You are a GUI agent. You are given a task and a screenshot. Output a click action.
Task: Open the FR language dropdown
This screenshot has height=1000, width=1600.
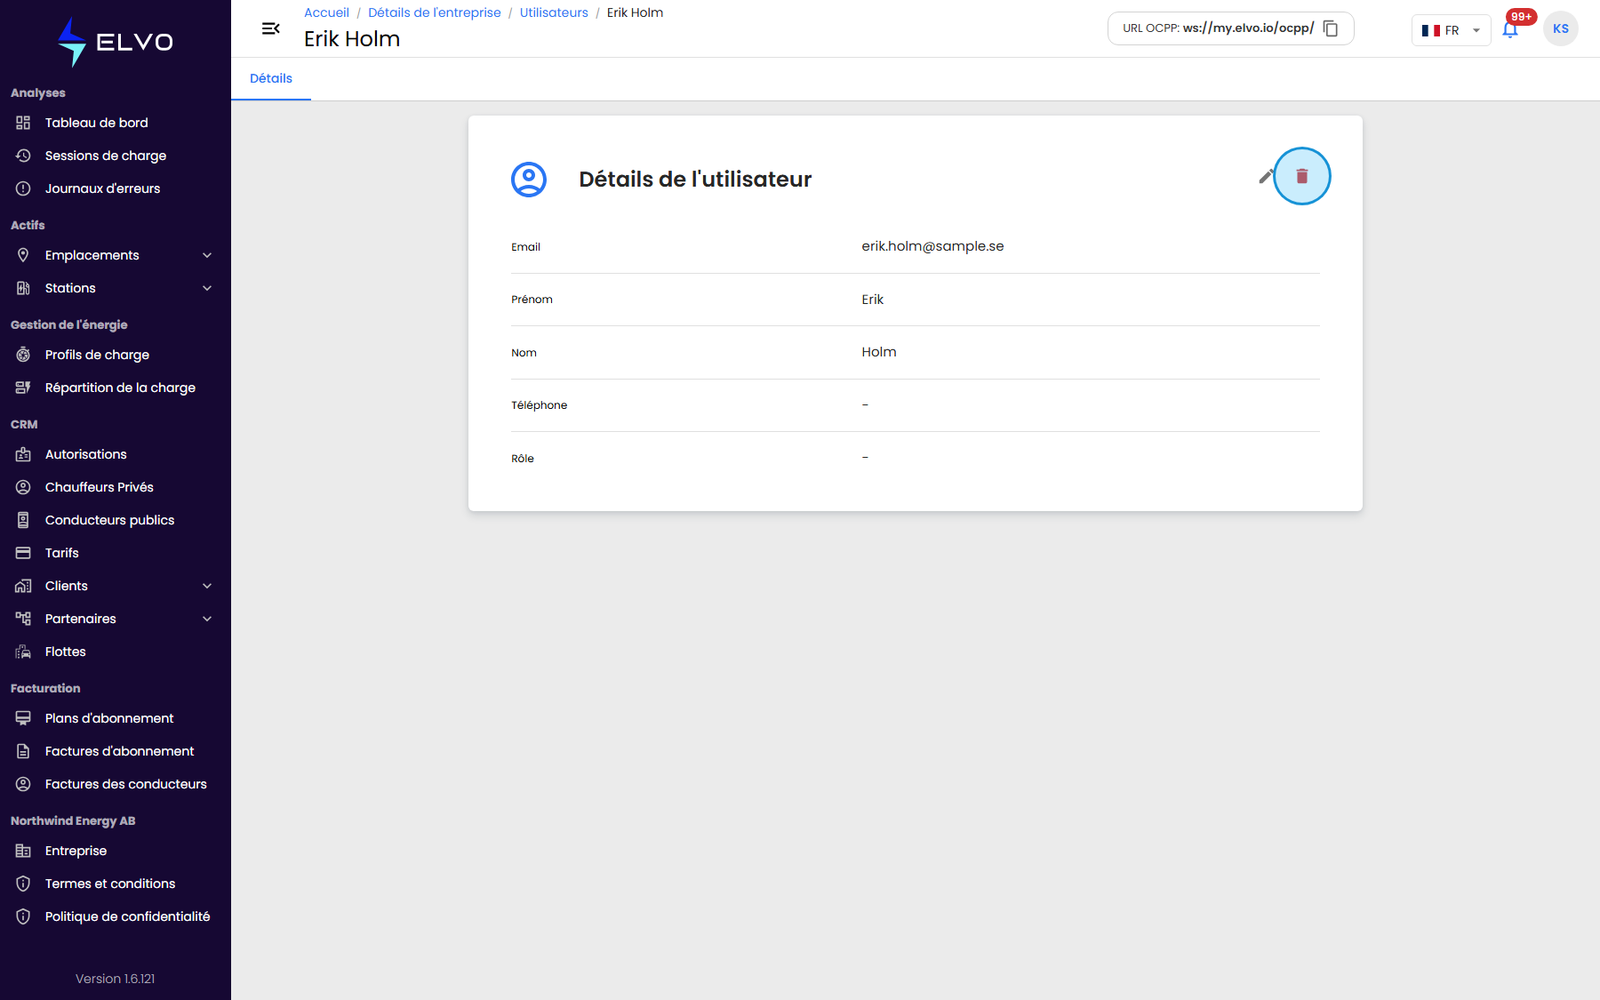1450,30
